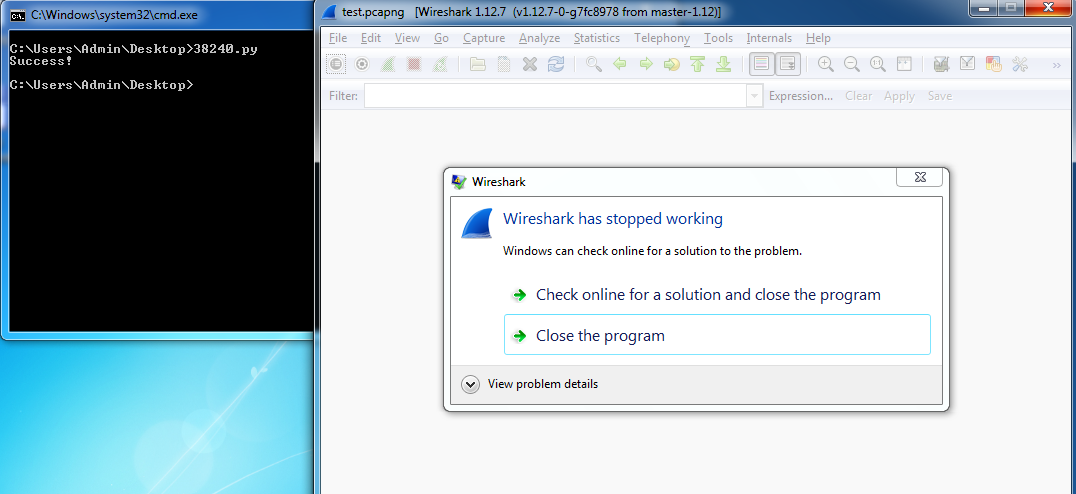Open preferences (wrench and screwdriver icon)
Image resolution: width=1076 pixels, height=494 pixels.
click(x=1020, y=64)
